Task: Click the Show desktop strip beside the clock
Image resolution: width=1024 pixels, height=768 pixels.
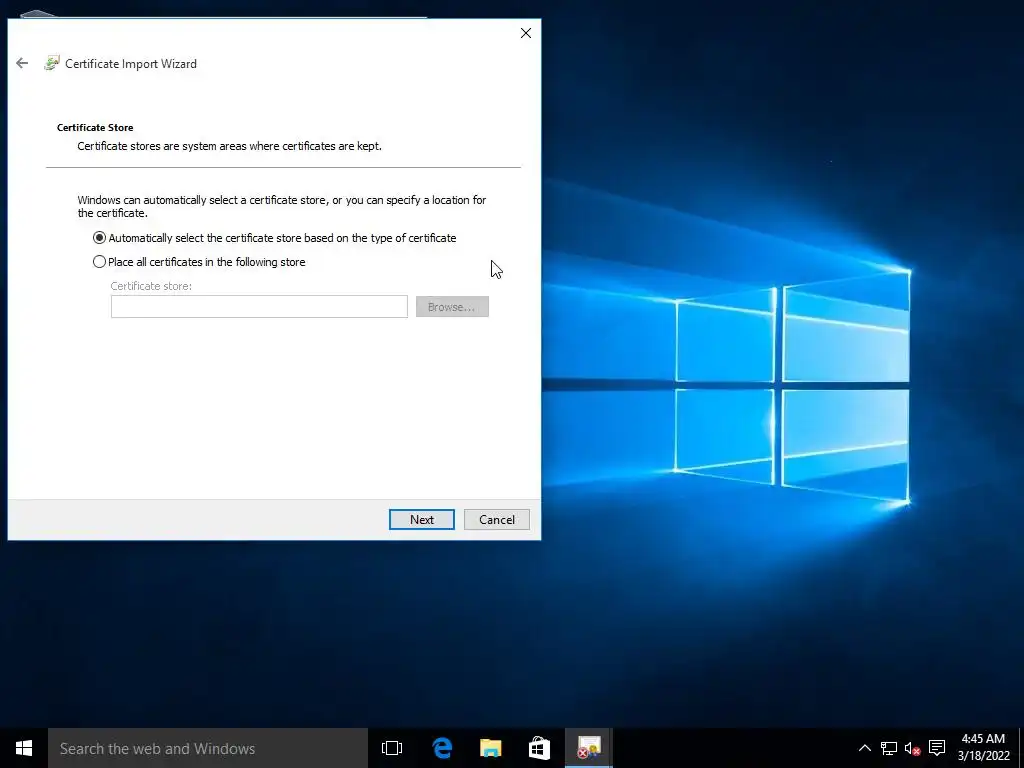Action: click(1021, 748)
